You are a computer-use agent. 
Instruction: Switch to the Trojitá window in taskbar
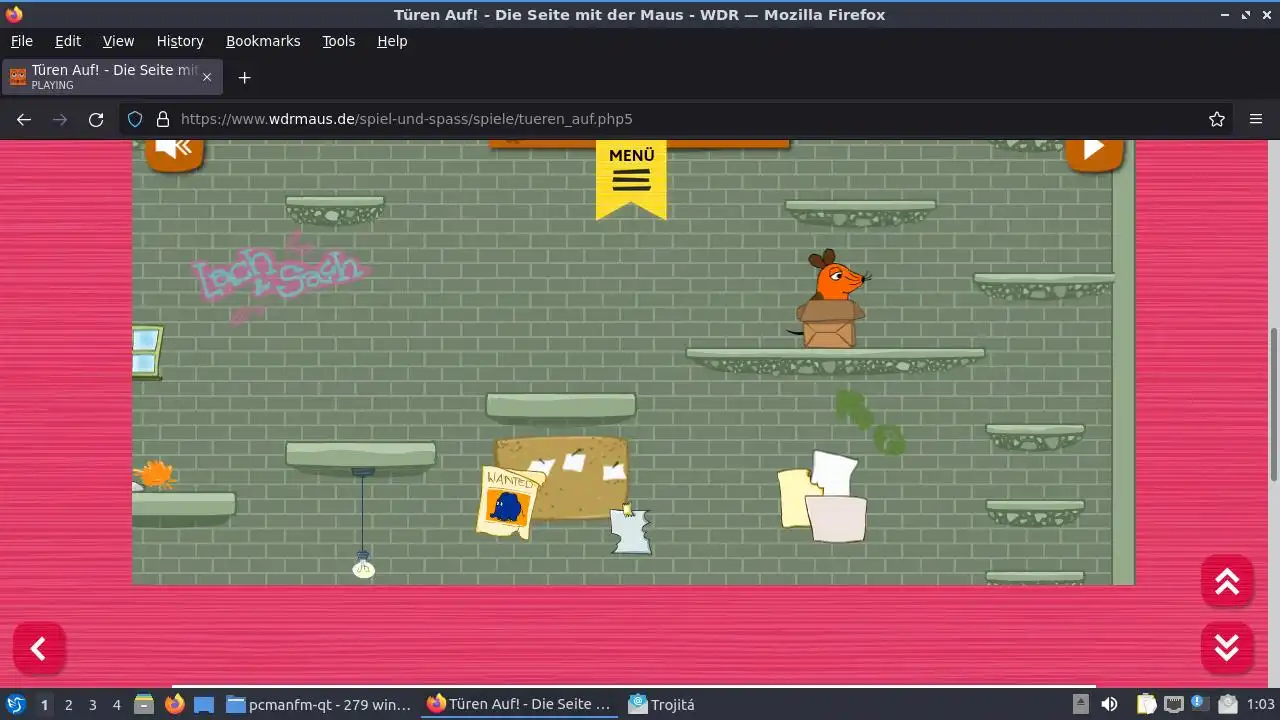661,704
